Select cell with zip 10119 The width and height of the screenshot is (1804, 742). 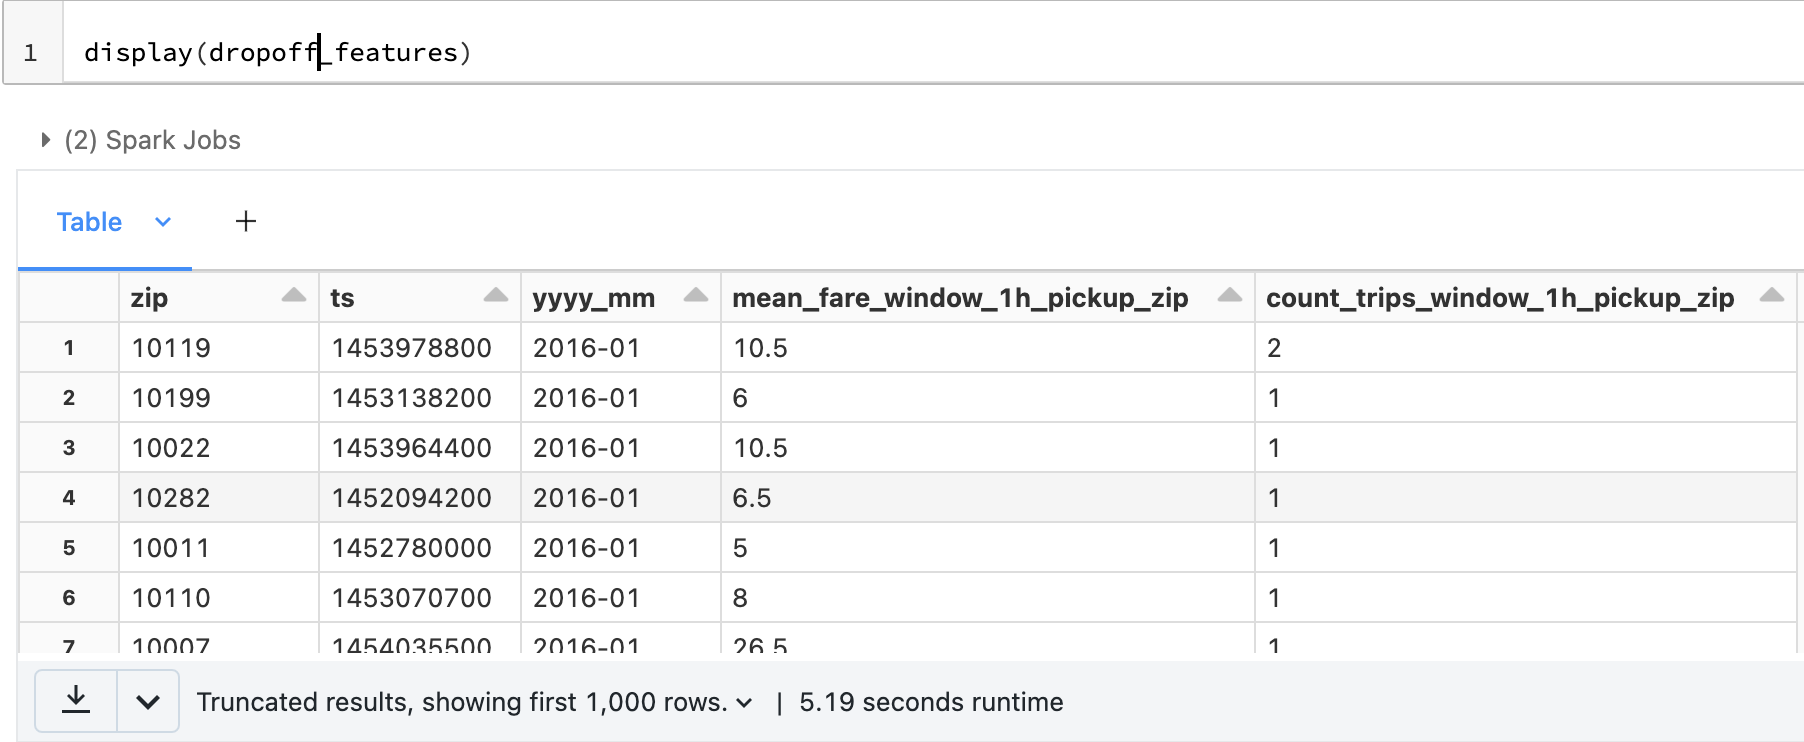click(x=171, y=348)
